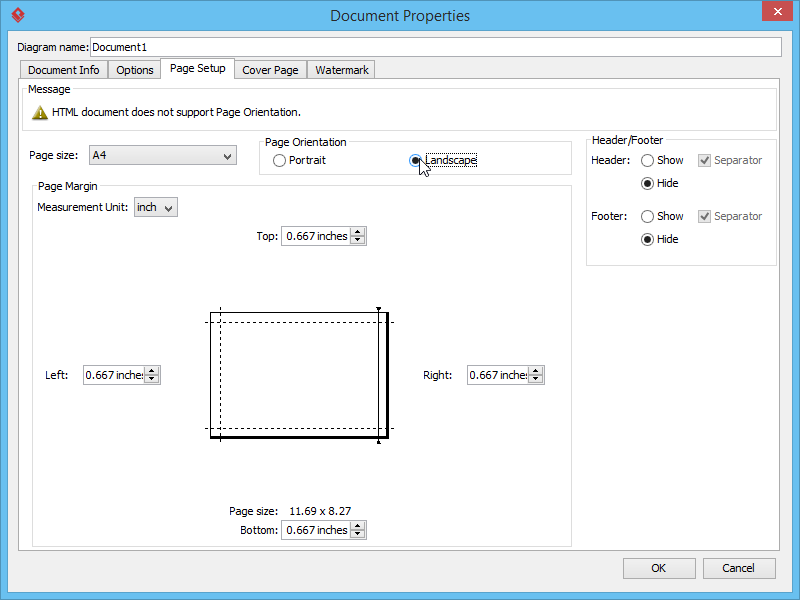800x600 pixels.
Task: Open the Watermark tab
Action: click(341, 70)
